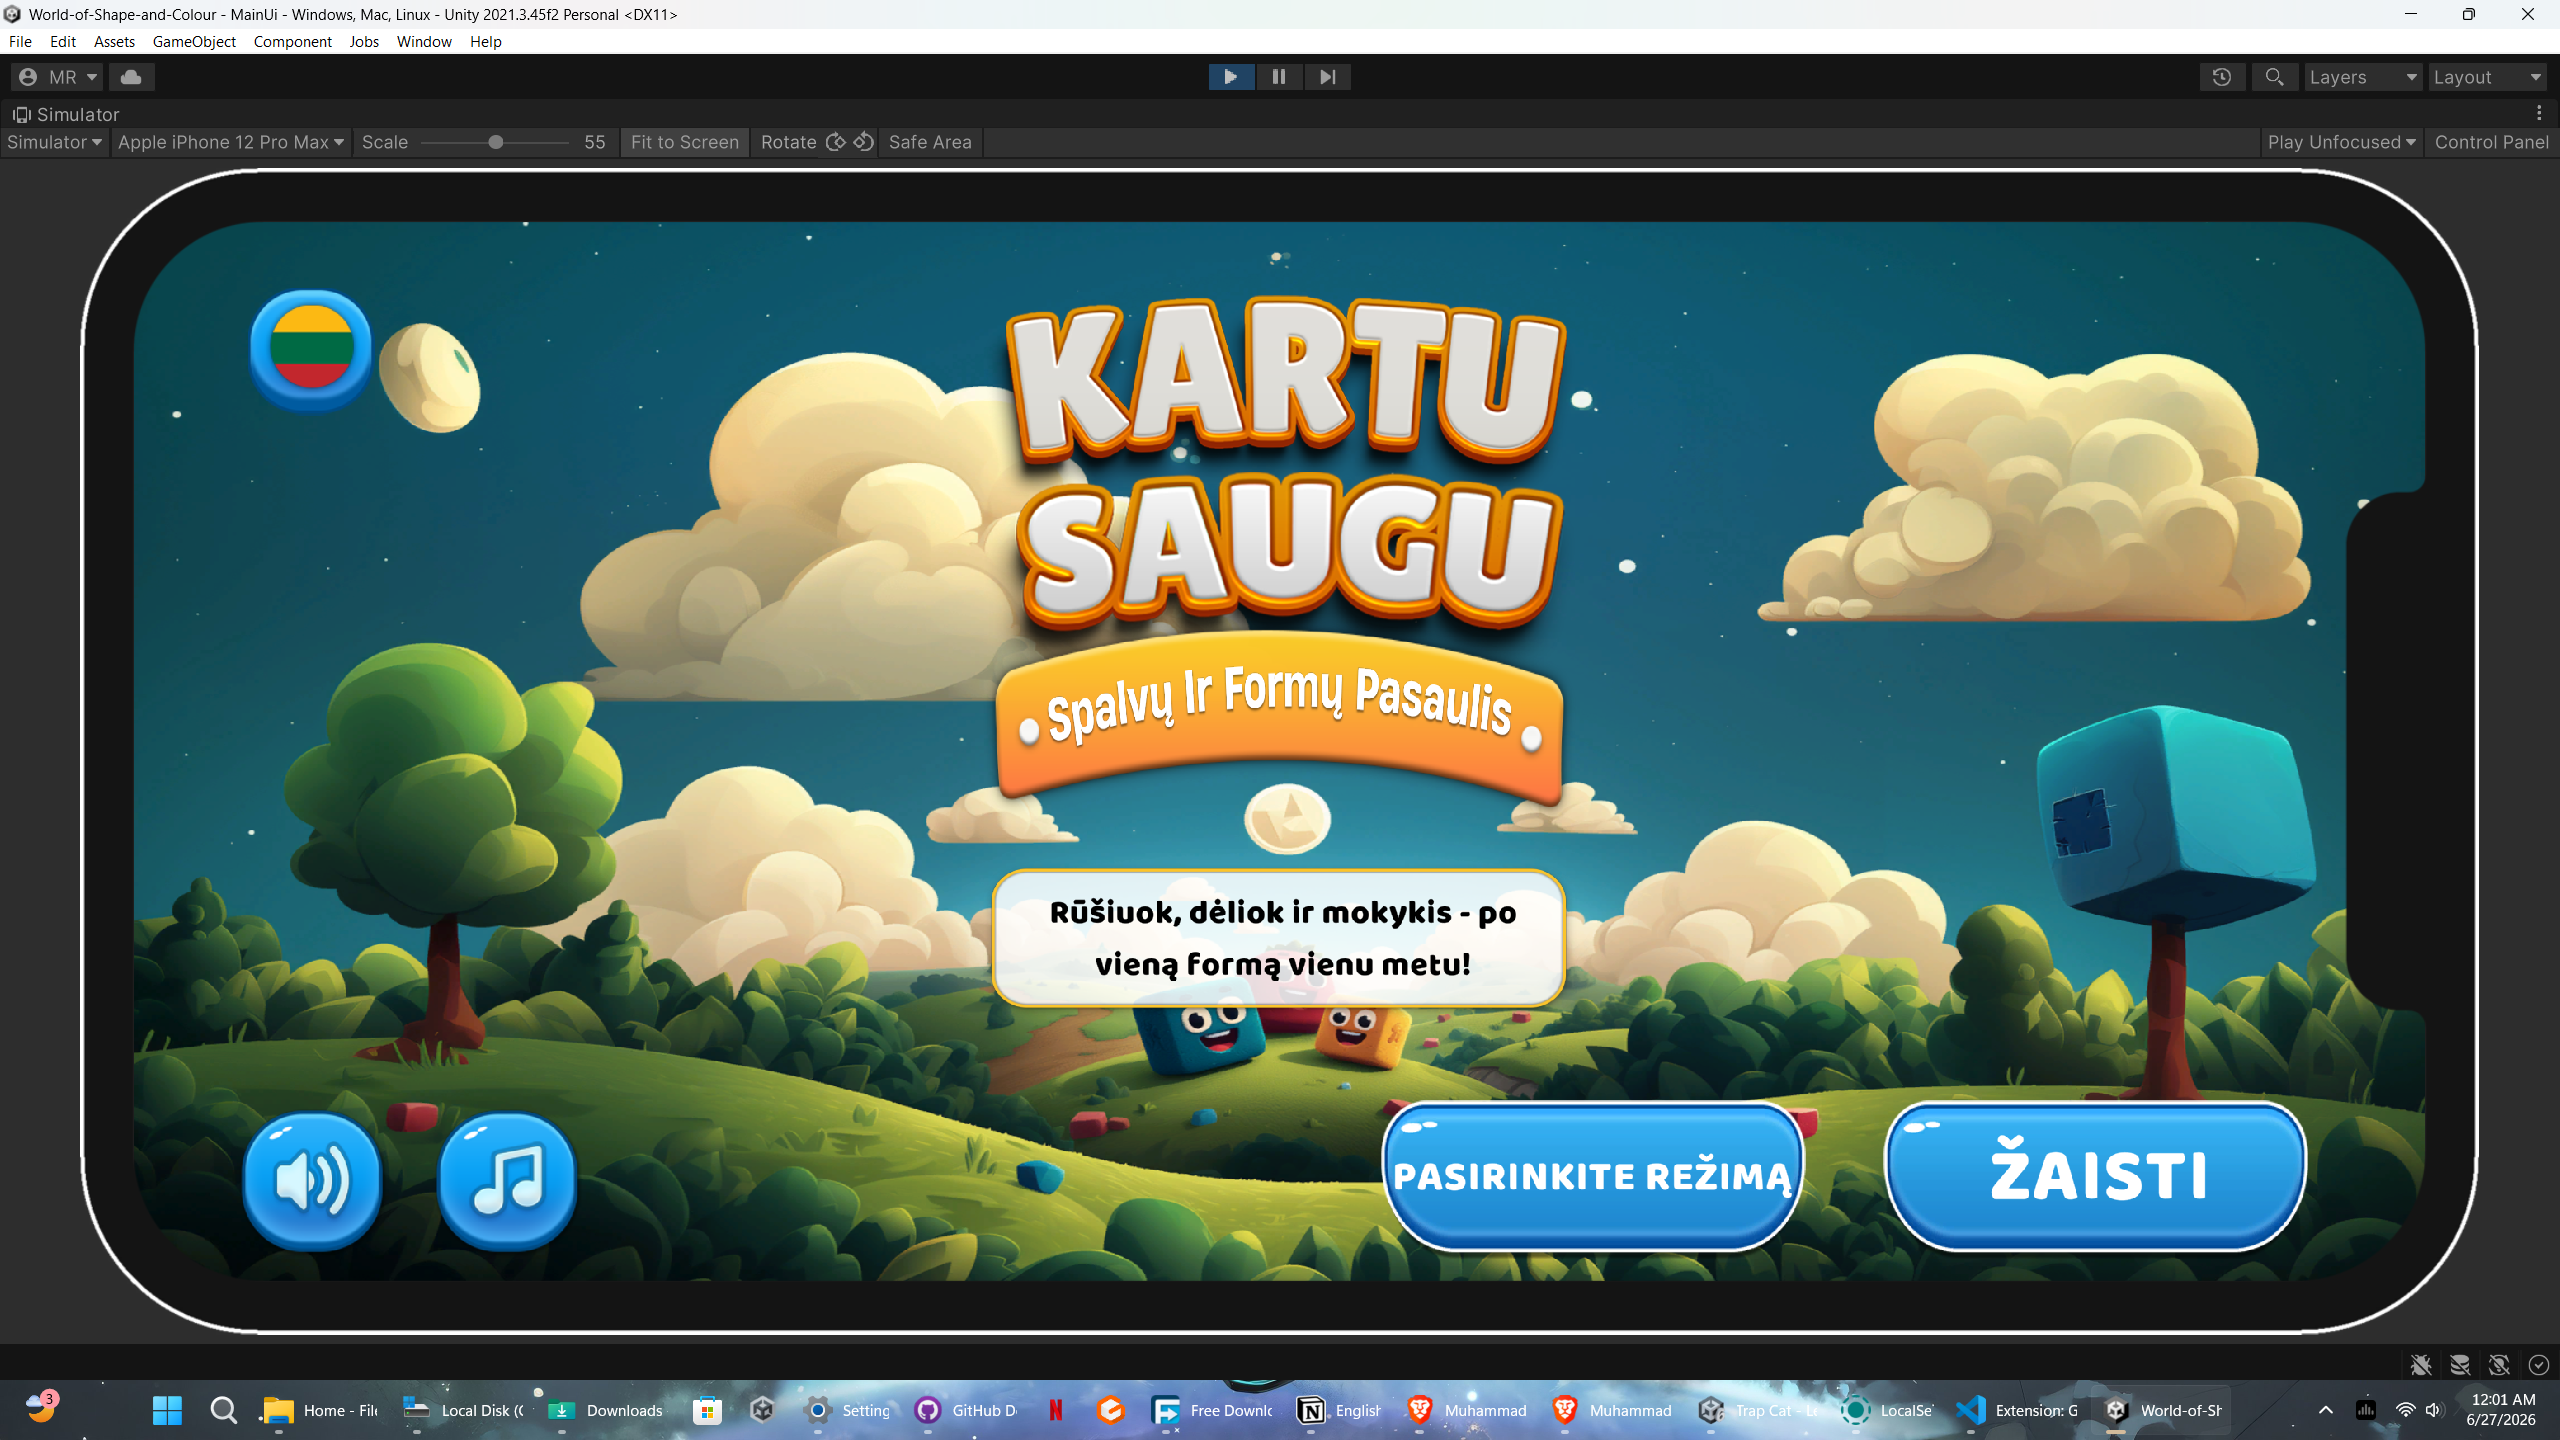Open the MR account dropdown
The image size is (2560, 1440).
58,77
